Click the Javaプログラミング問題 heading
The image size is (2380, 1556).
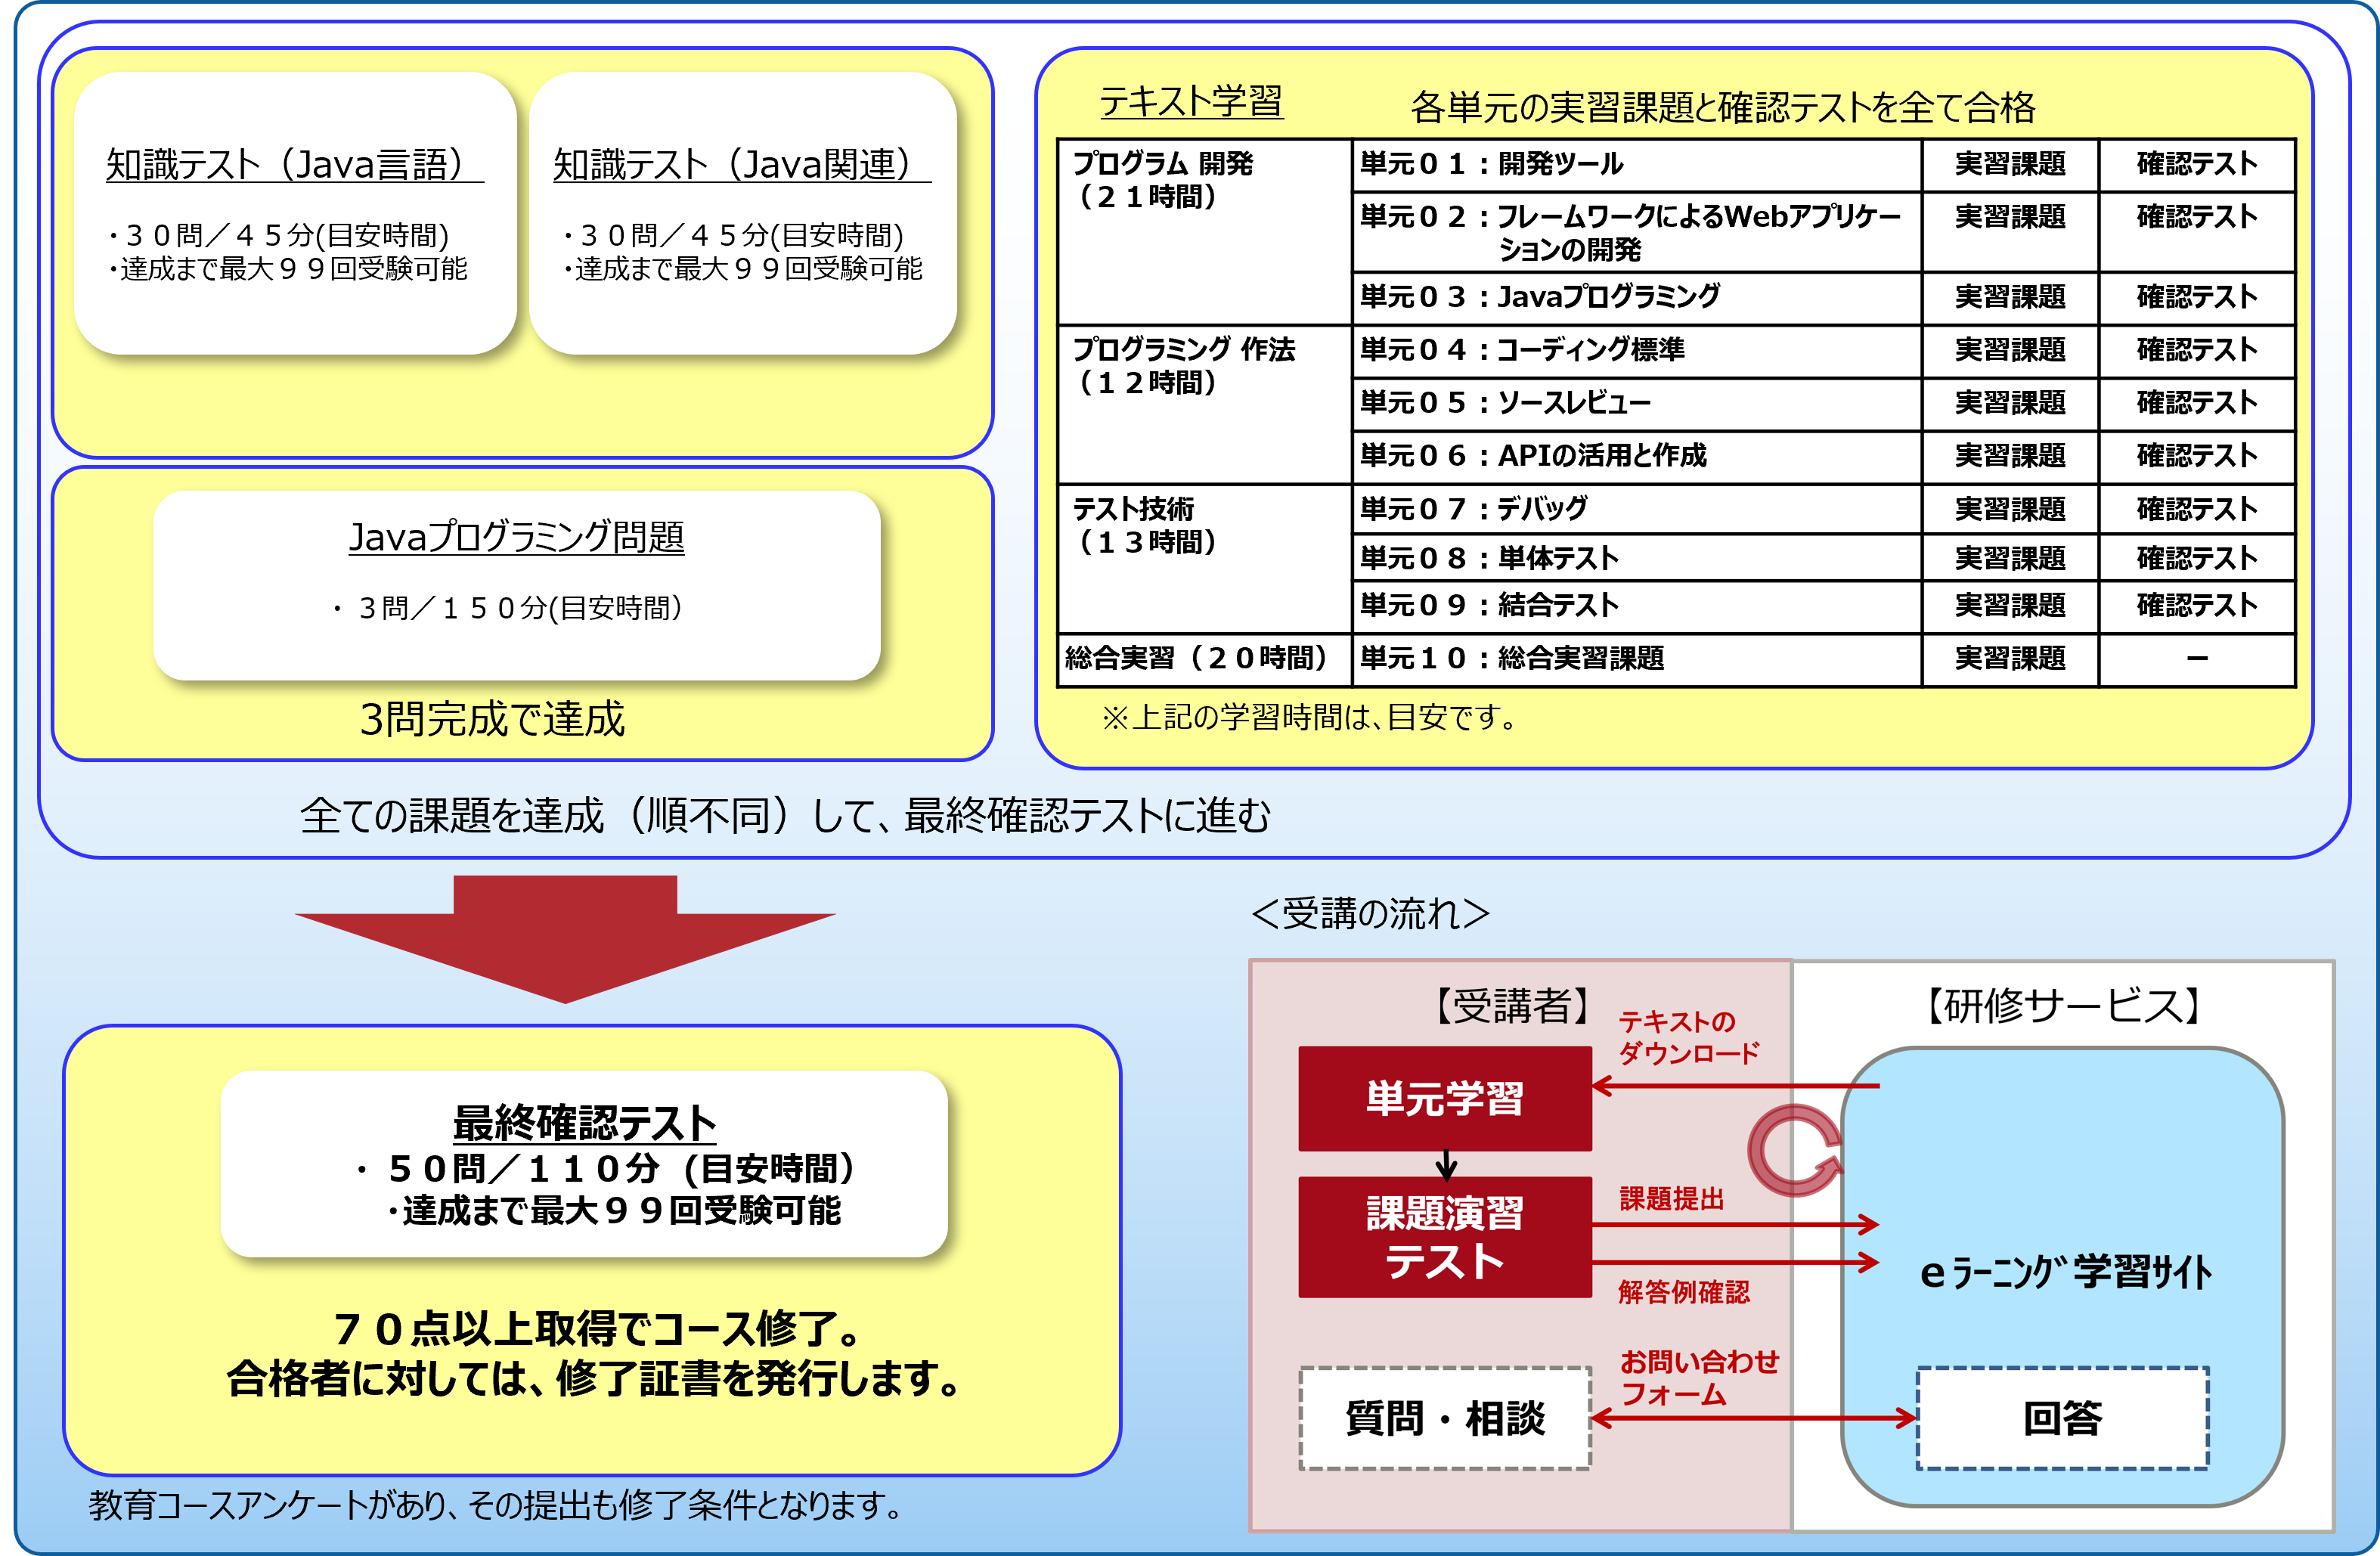pyautogui.click(x=516, y=537)
